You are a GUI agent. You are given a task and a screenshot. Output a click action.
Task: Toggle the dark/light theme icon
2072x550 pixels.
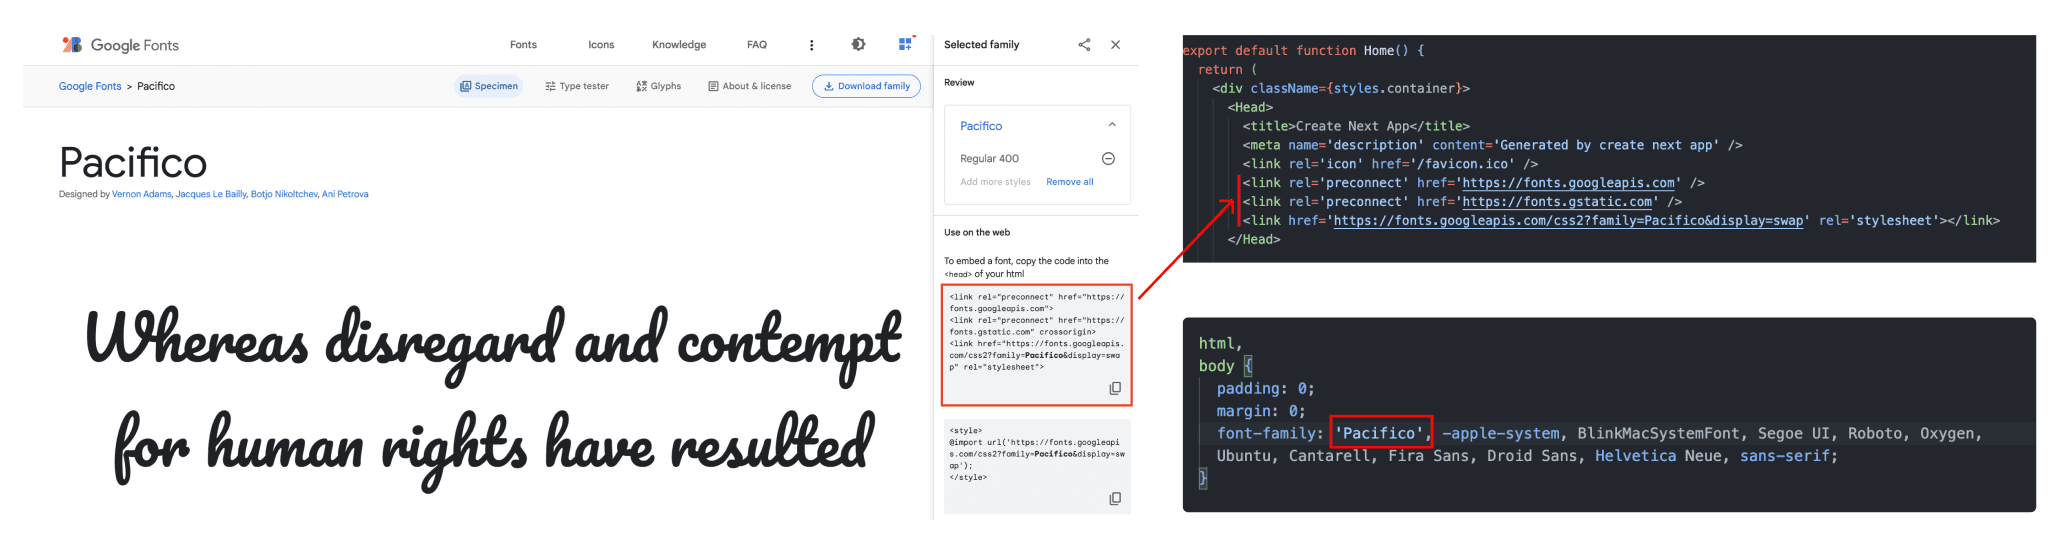858,44
